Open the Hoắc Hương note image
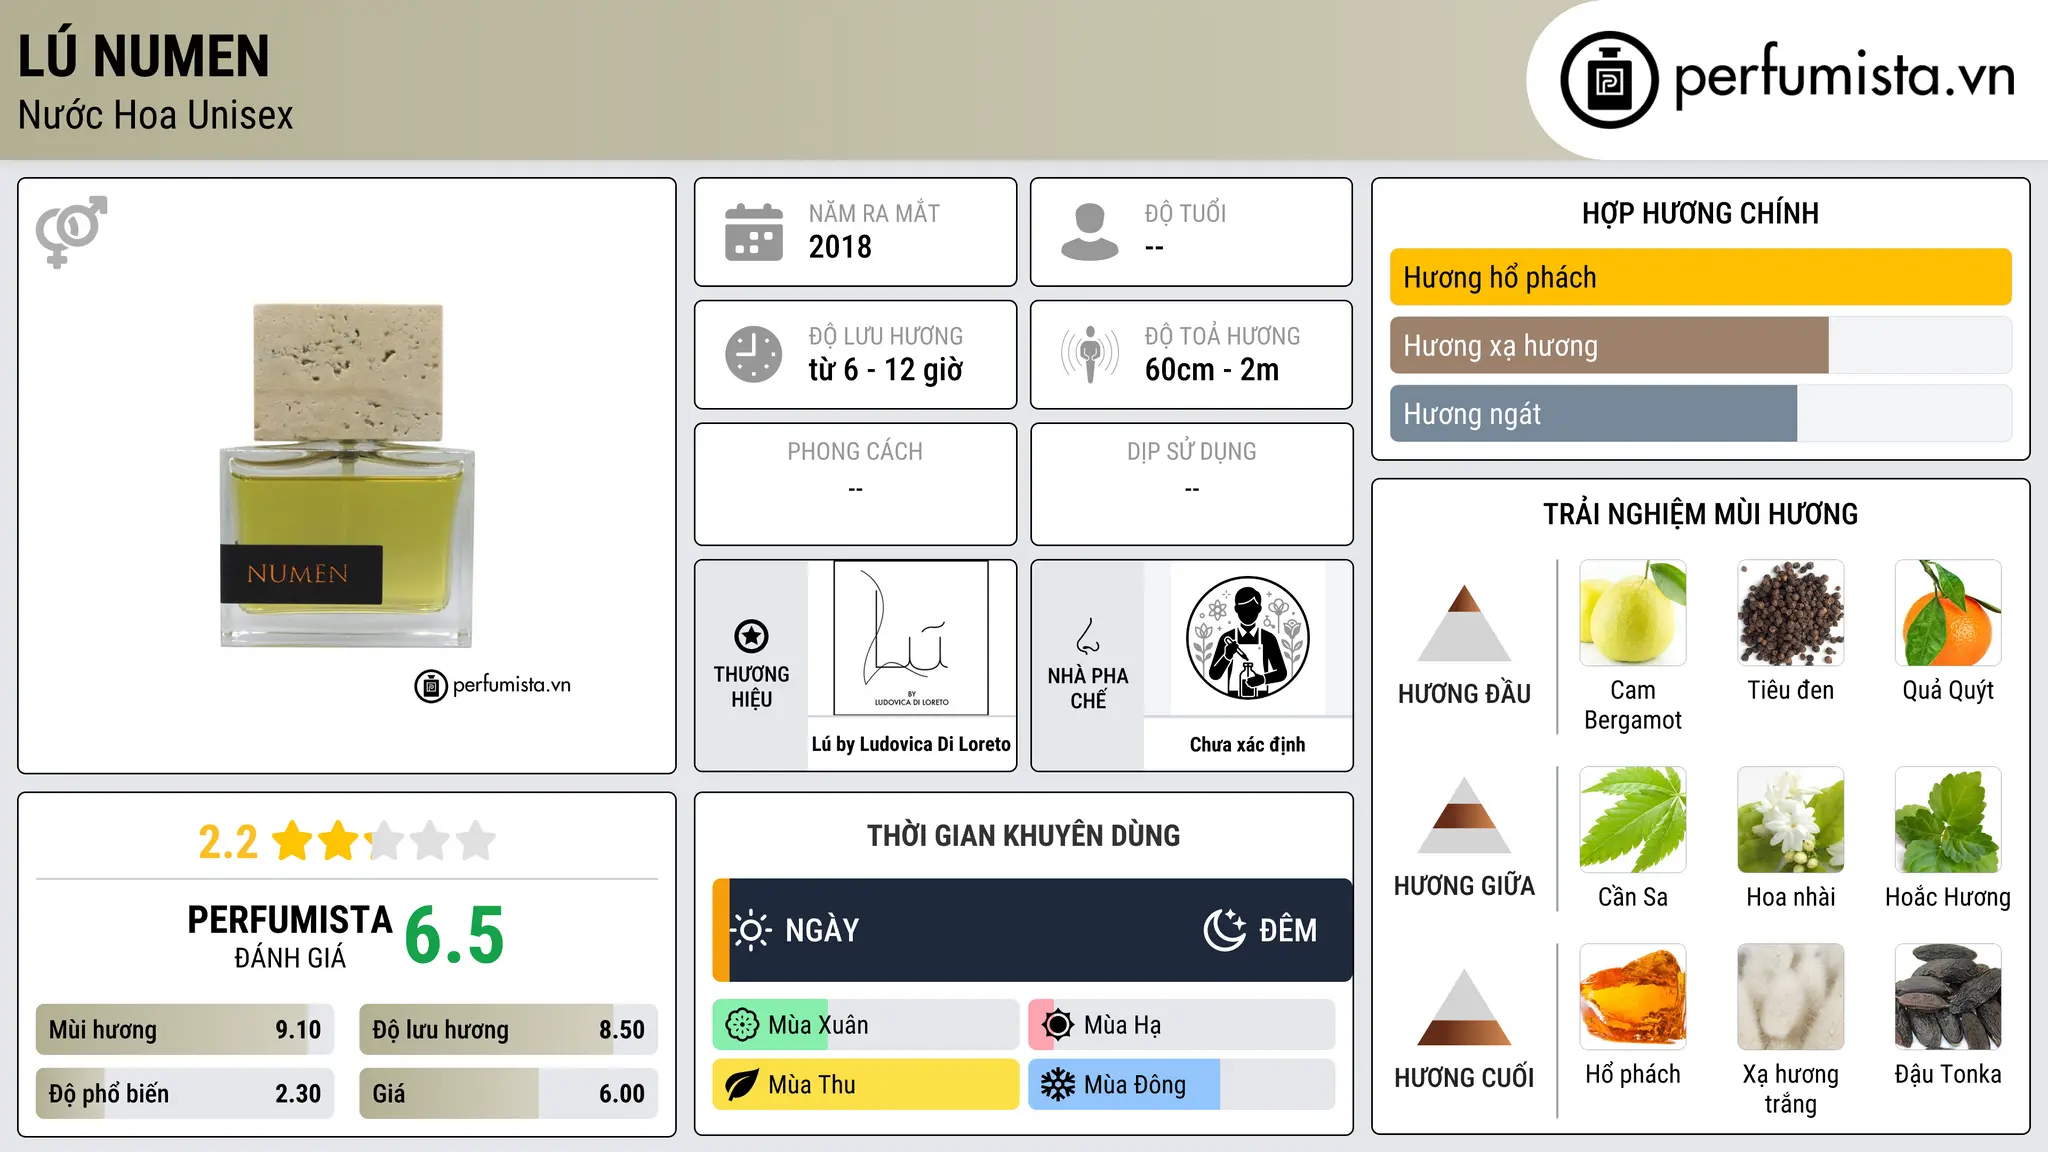 (x=1948, y=820)
